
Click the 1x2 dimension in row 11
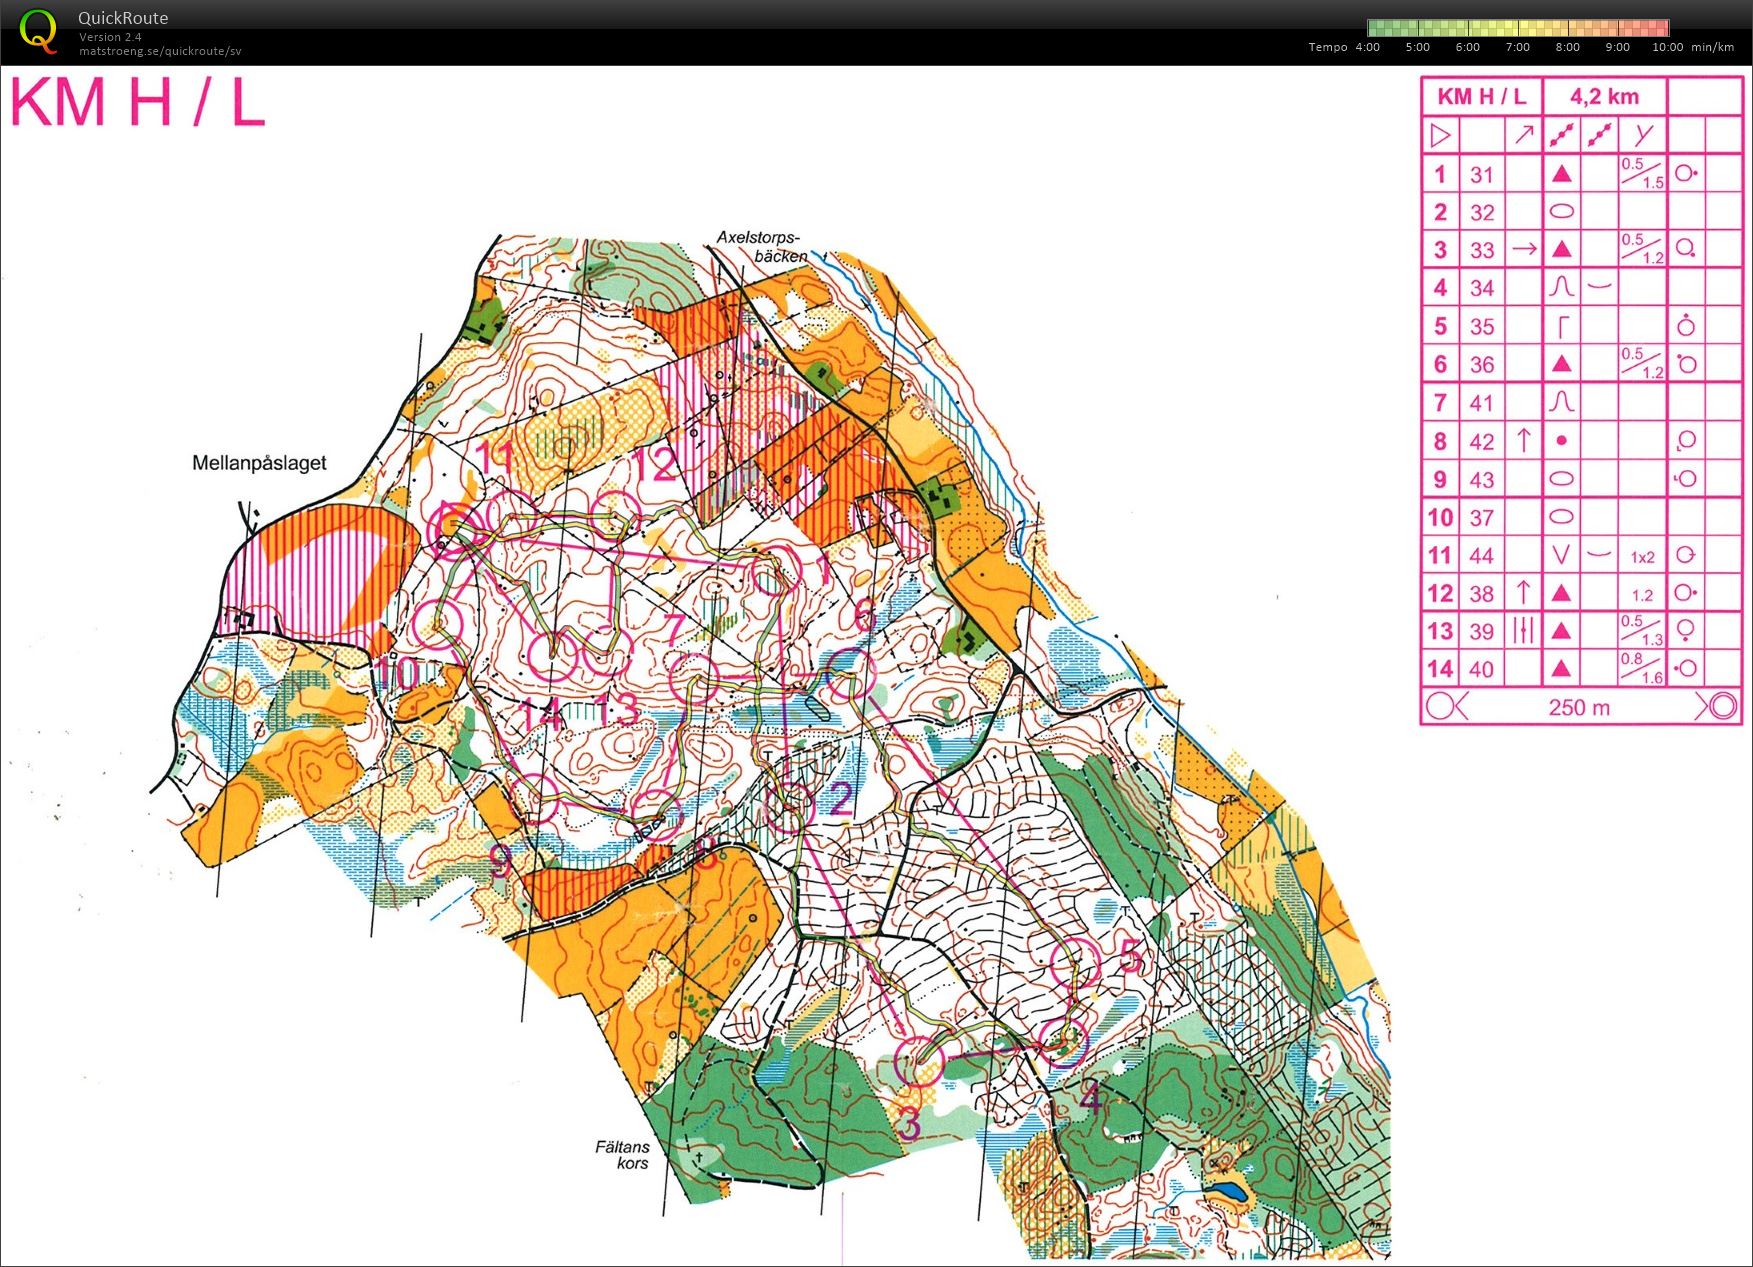coord(1642,557)
